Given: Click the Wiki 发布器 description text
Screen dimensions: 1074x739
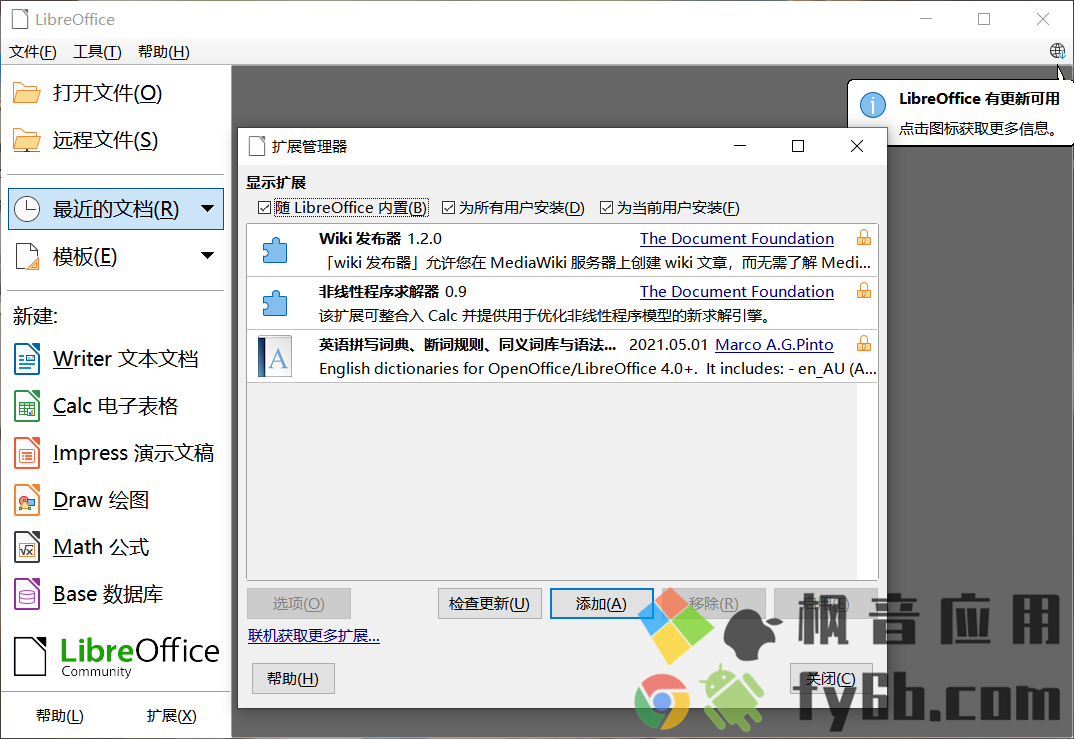Looking at the screenshot, I should coord(595,262).
